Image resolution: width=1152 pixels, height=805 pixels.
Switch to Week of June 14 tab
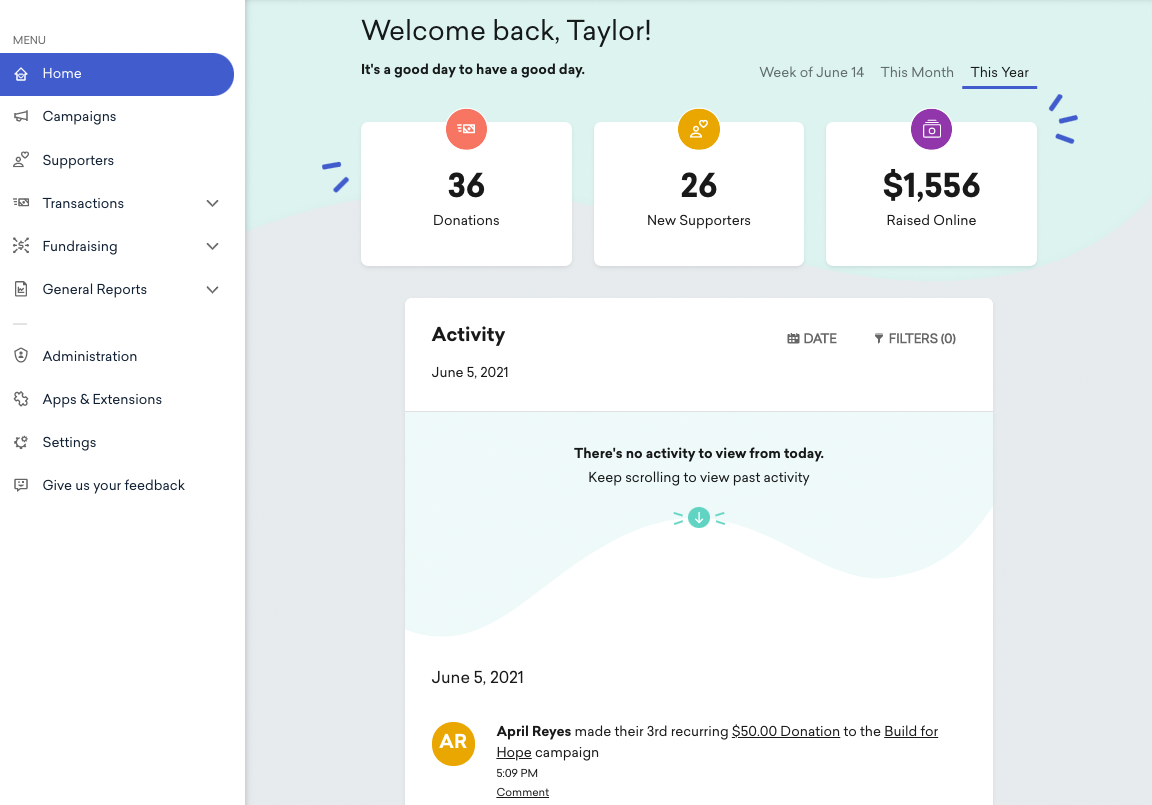811,72
